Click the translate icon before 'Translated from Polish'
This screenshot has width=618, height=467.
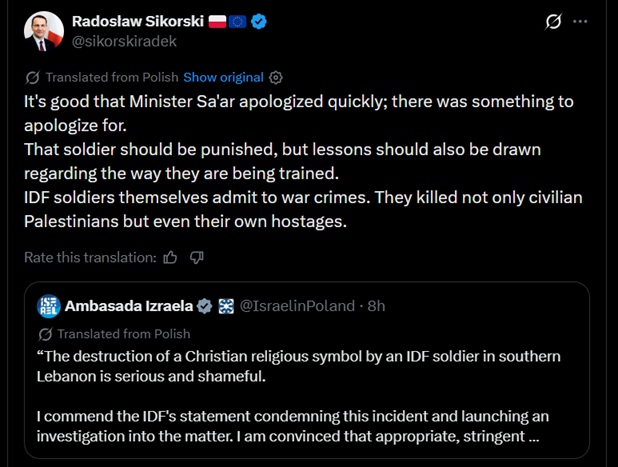click(33, 77)
